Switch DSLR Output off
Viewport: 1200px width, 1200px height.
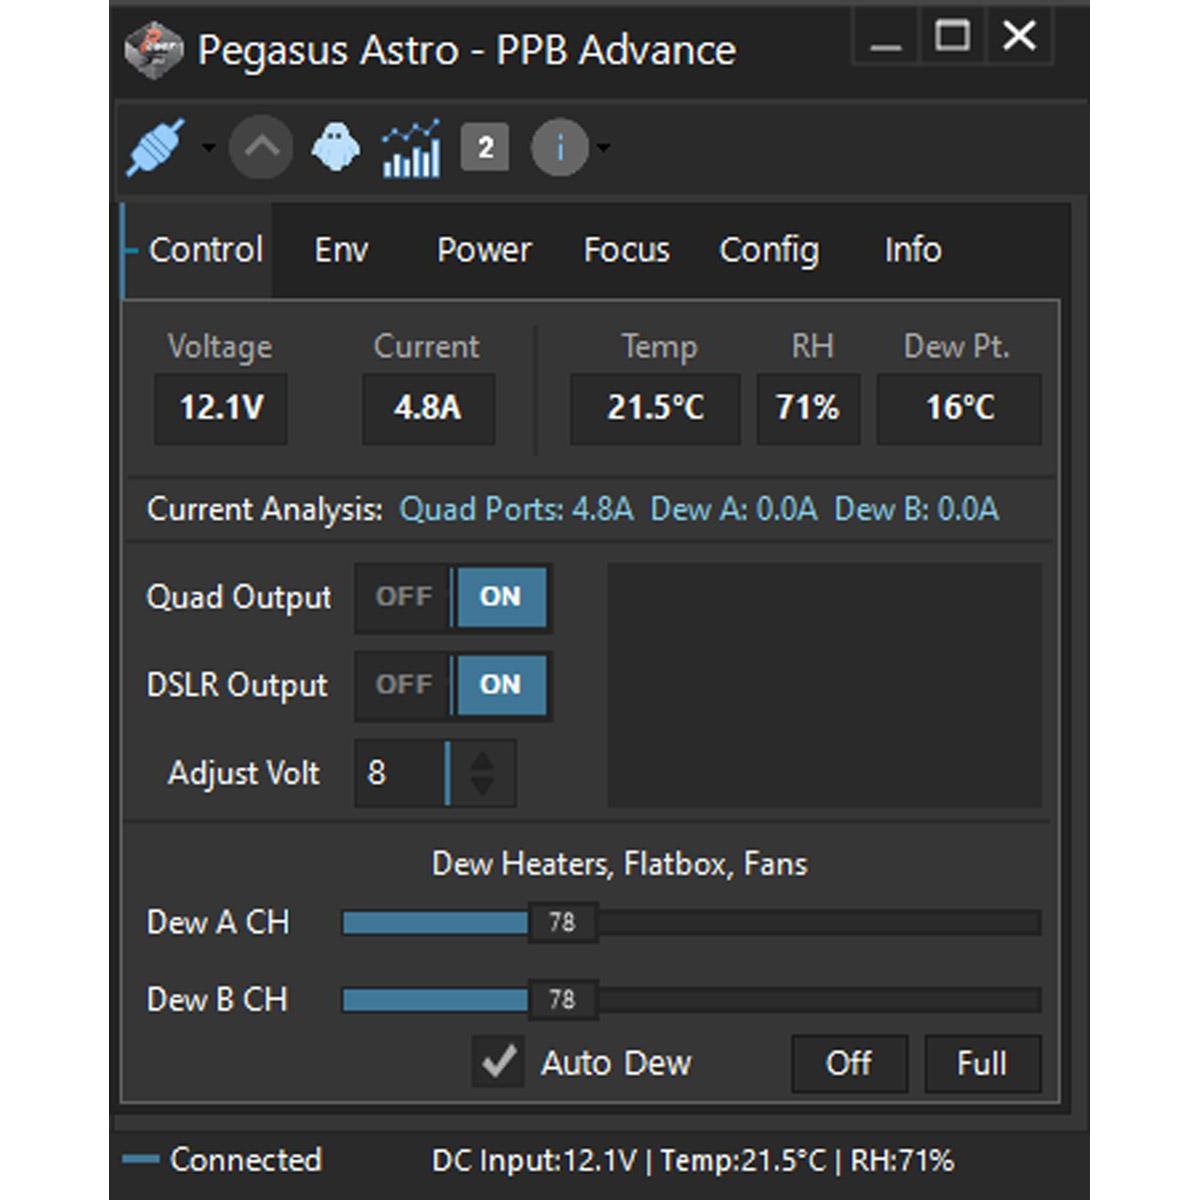click(x=403, y=685)
